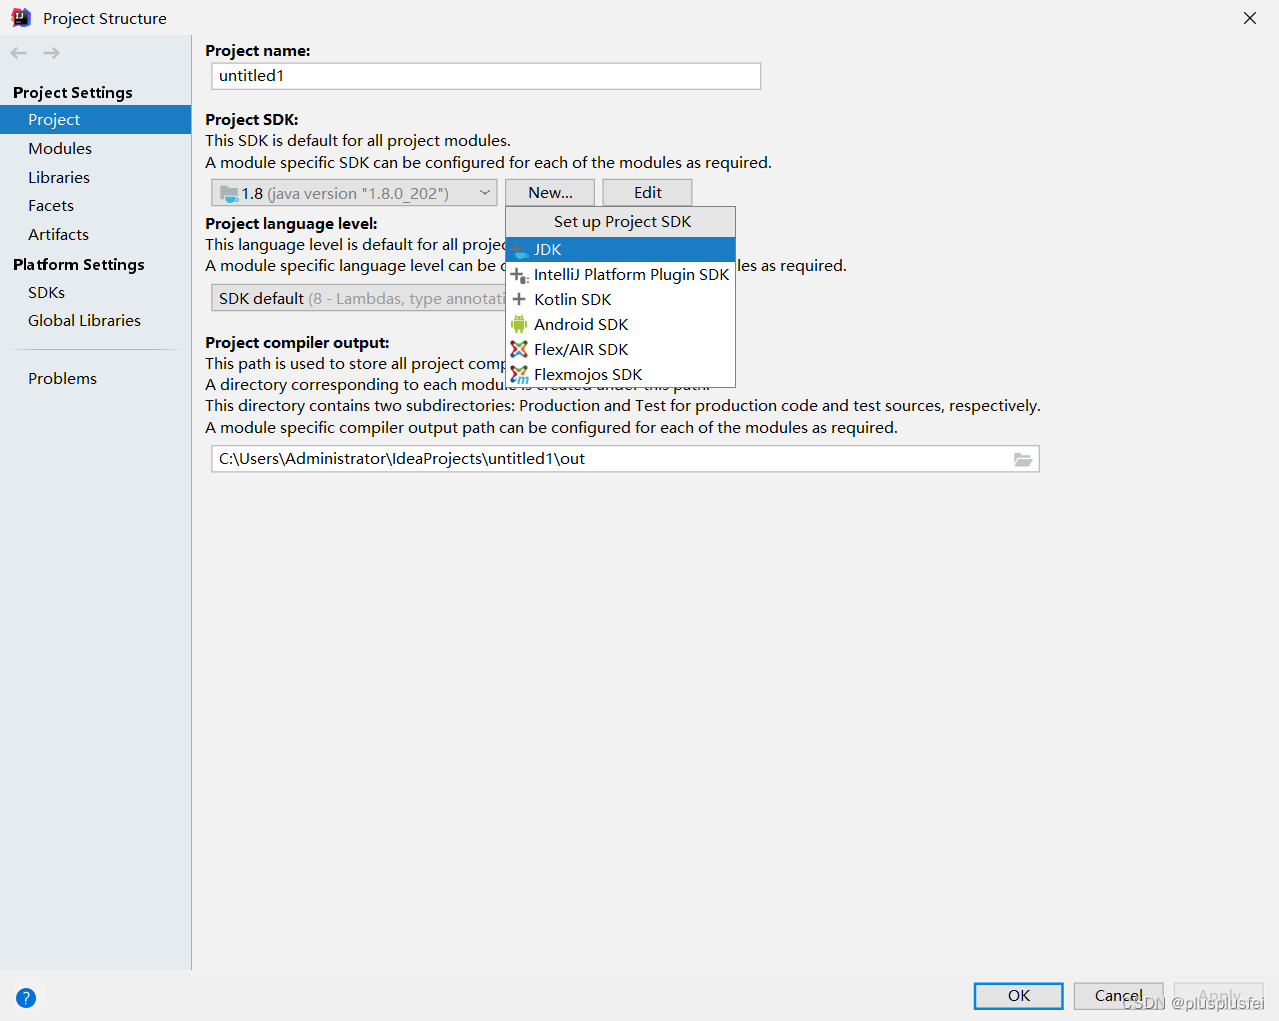This screenshot has width=1279, height=1021.
Task: Click the Platform Settings heading
Action: (79, 264)
